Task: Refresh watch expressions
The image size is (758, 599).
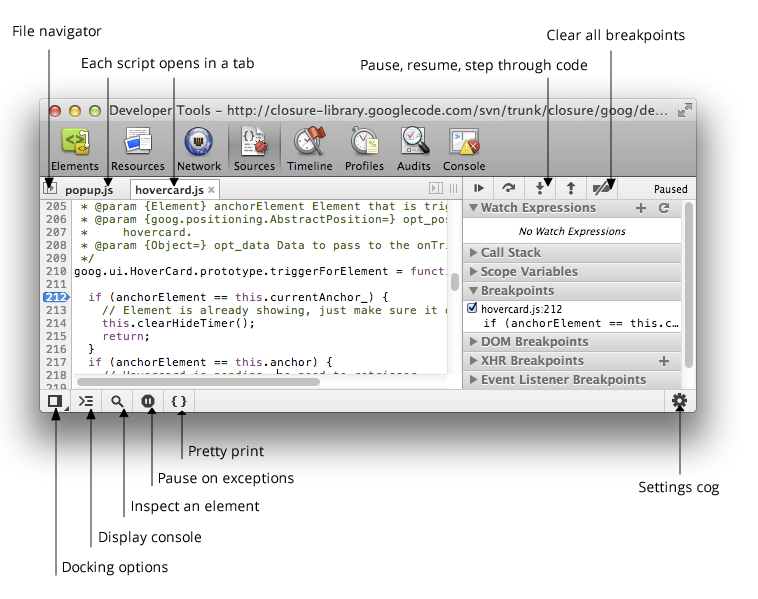Action: click(664, 208)
